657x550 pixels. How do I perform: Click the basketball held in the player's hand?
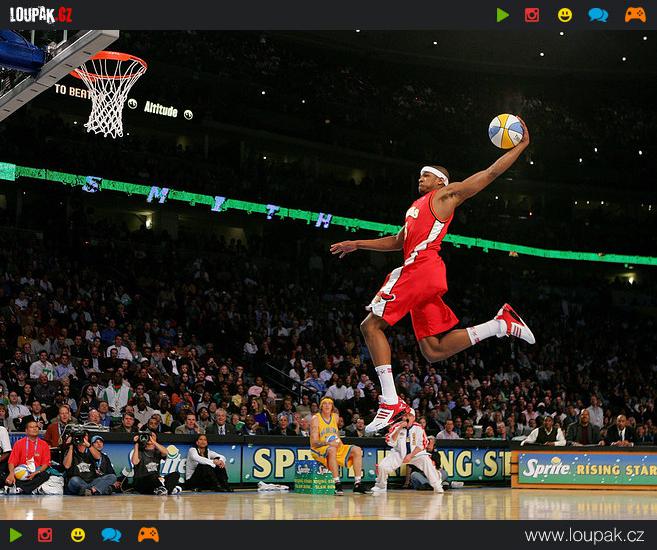[505, 131]
